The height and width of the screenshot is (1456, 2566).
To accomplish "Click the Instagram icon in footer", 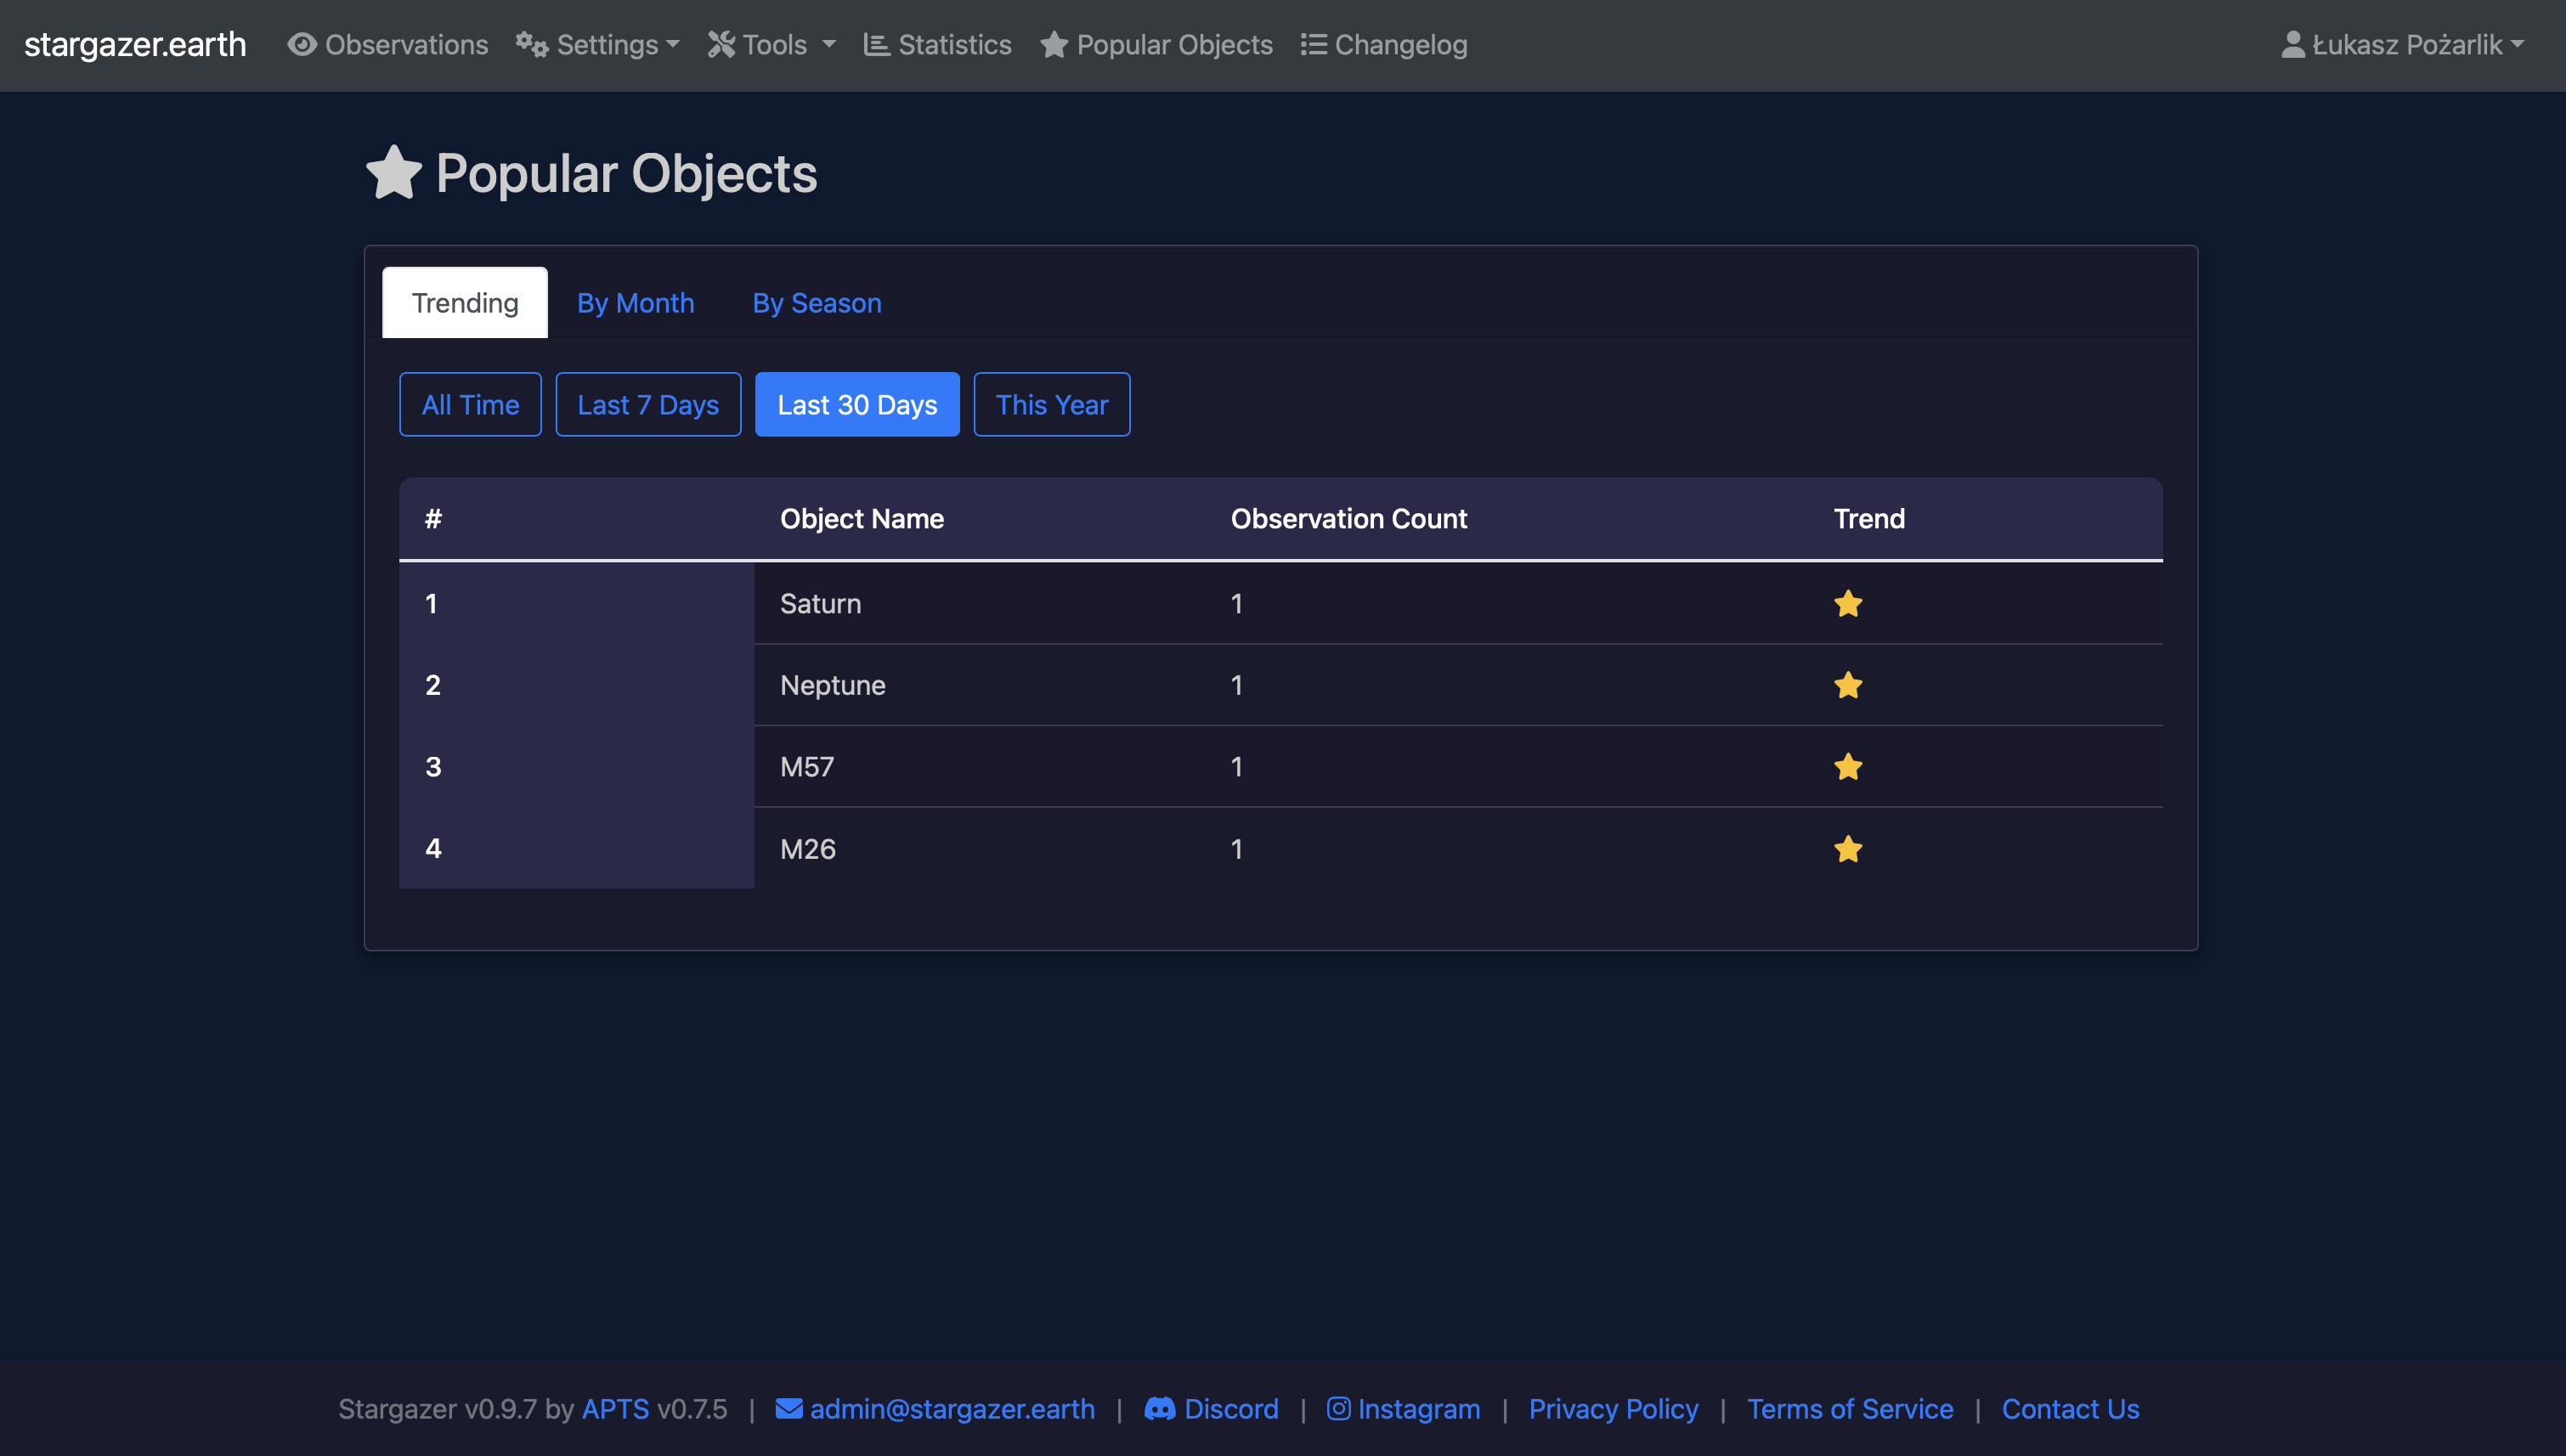I will 1338,1409.
